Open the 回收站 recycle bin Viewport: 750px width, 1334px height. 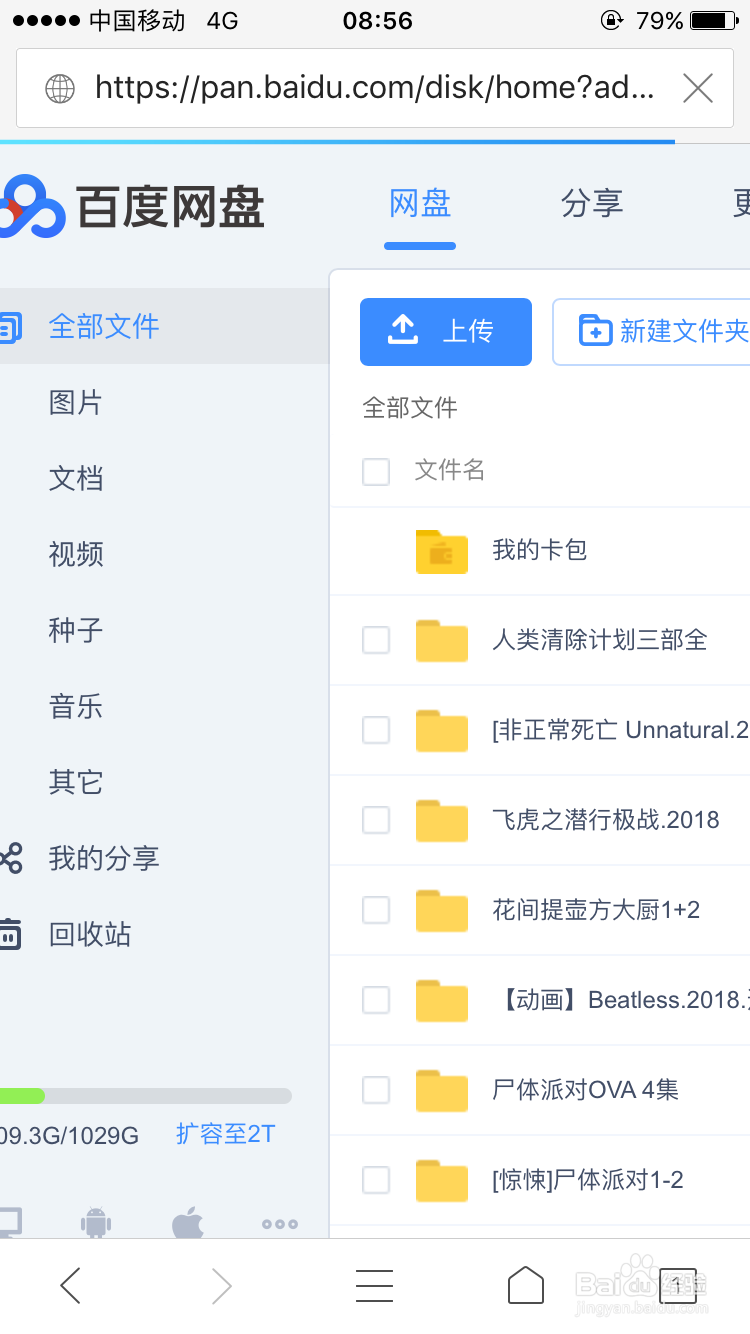click(x=89, y=933)
